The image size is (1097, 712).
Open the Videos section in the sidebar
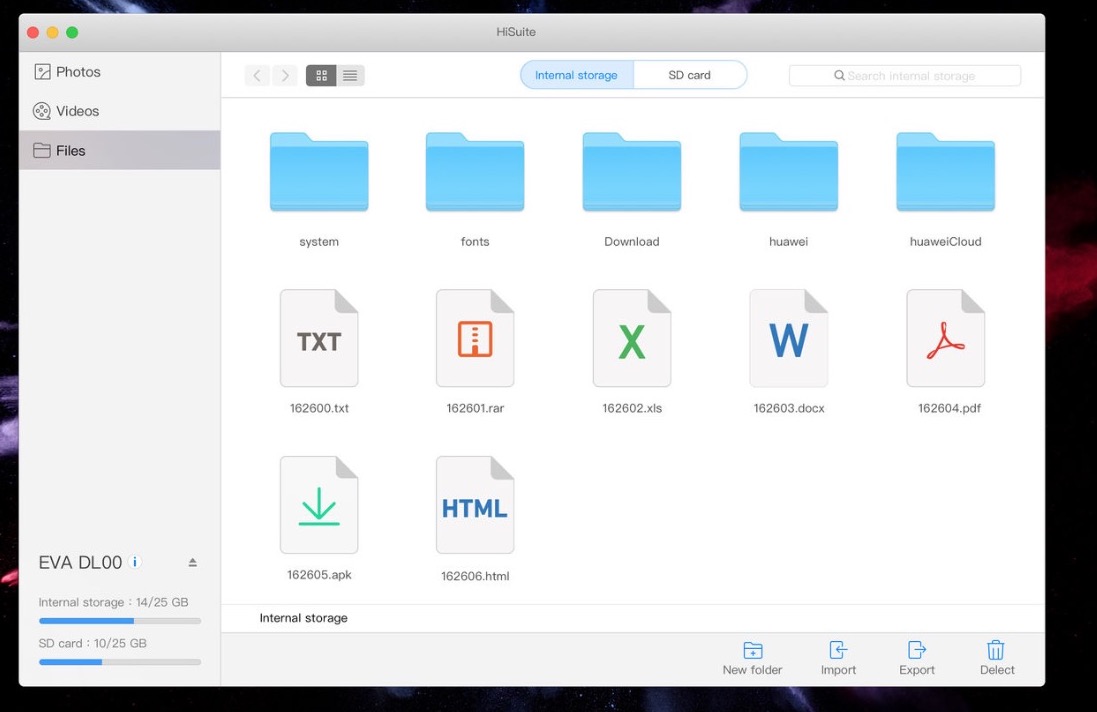120,111
